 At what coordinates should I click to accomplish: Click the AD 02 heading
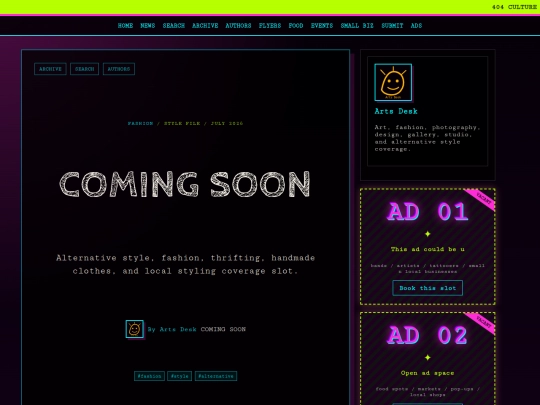coord(428,335)
